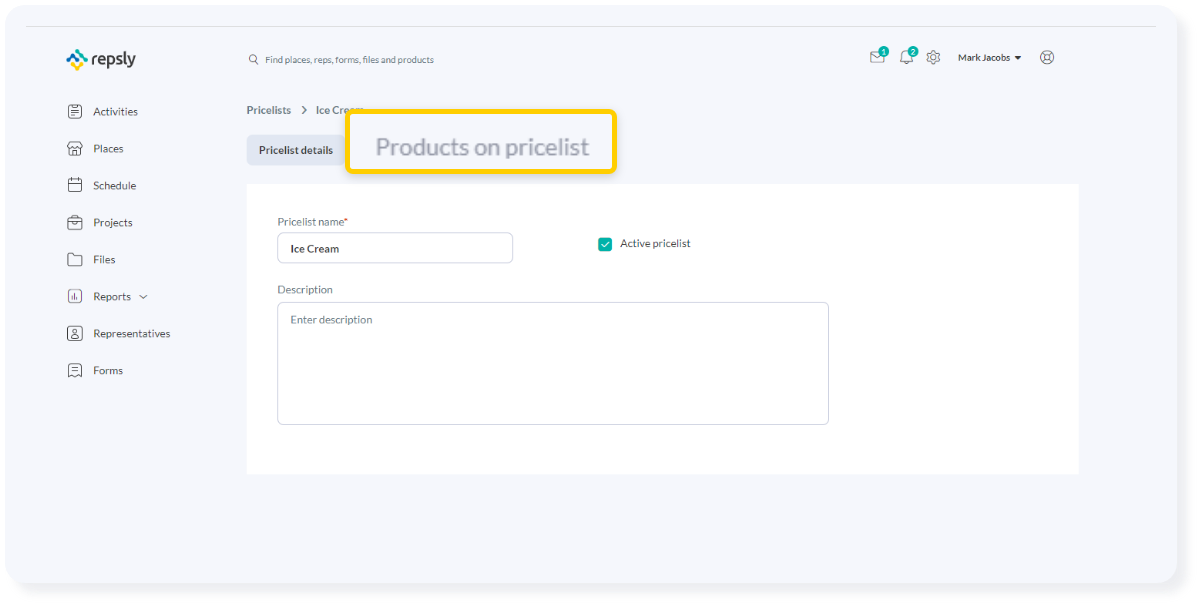The height and width of the screenshot is (608, 1202).
Task: Click the Projects briefcase icon
Action: coord(75,222)
